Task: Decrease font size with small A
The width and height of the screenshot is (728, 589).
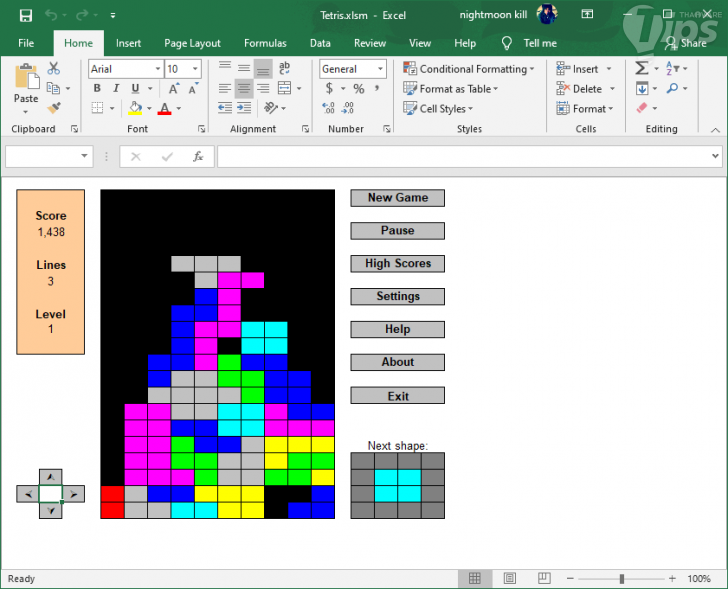Action: (193, 88)
